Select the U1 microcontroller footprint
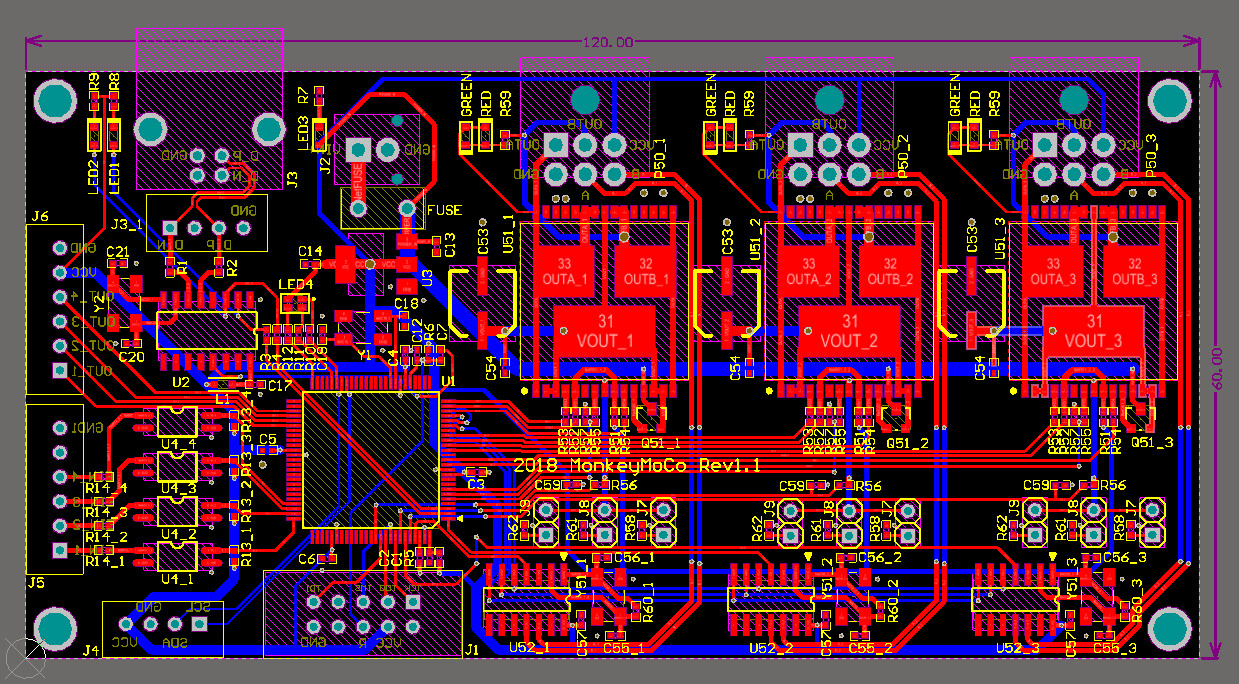 tap(370, 459)
